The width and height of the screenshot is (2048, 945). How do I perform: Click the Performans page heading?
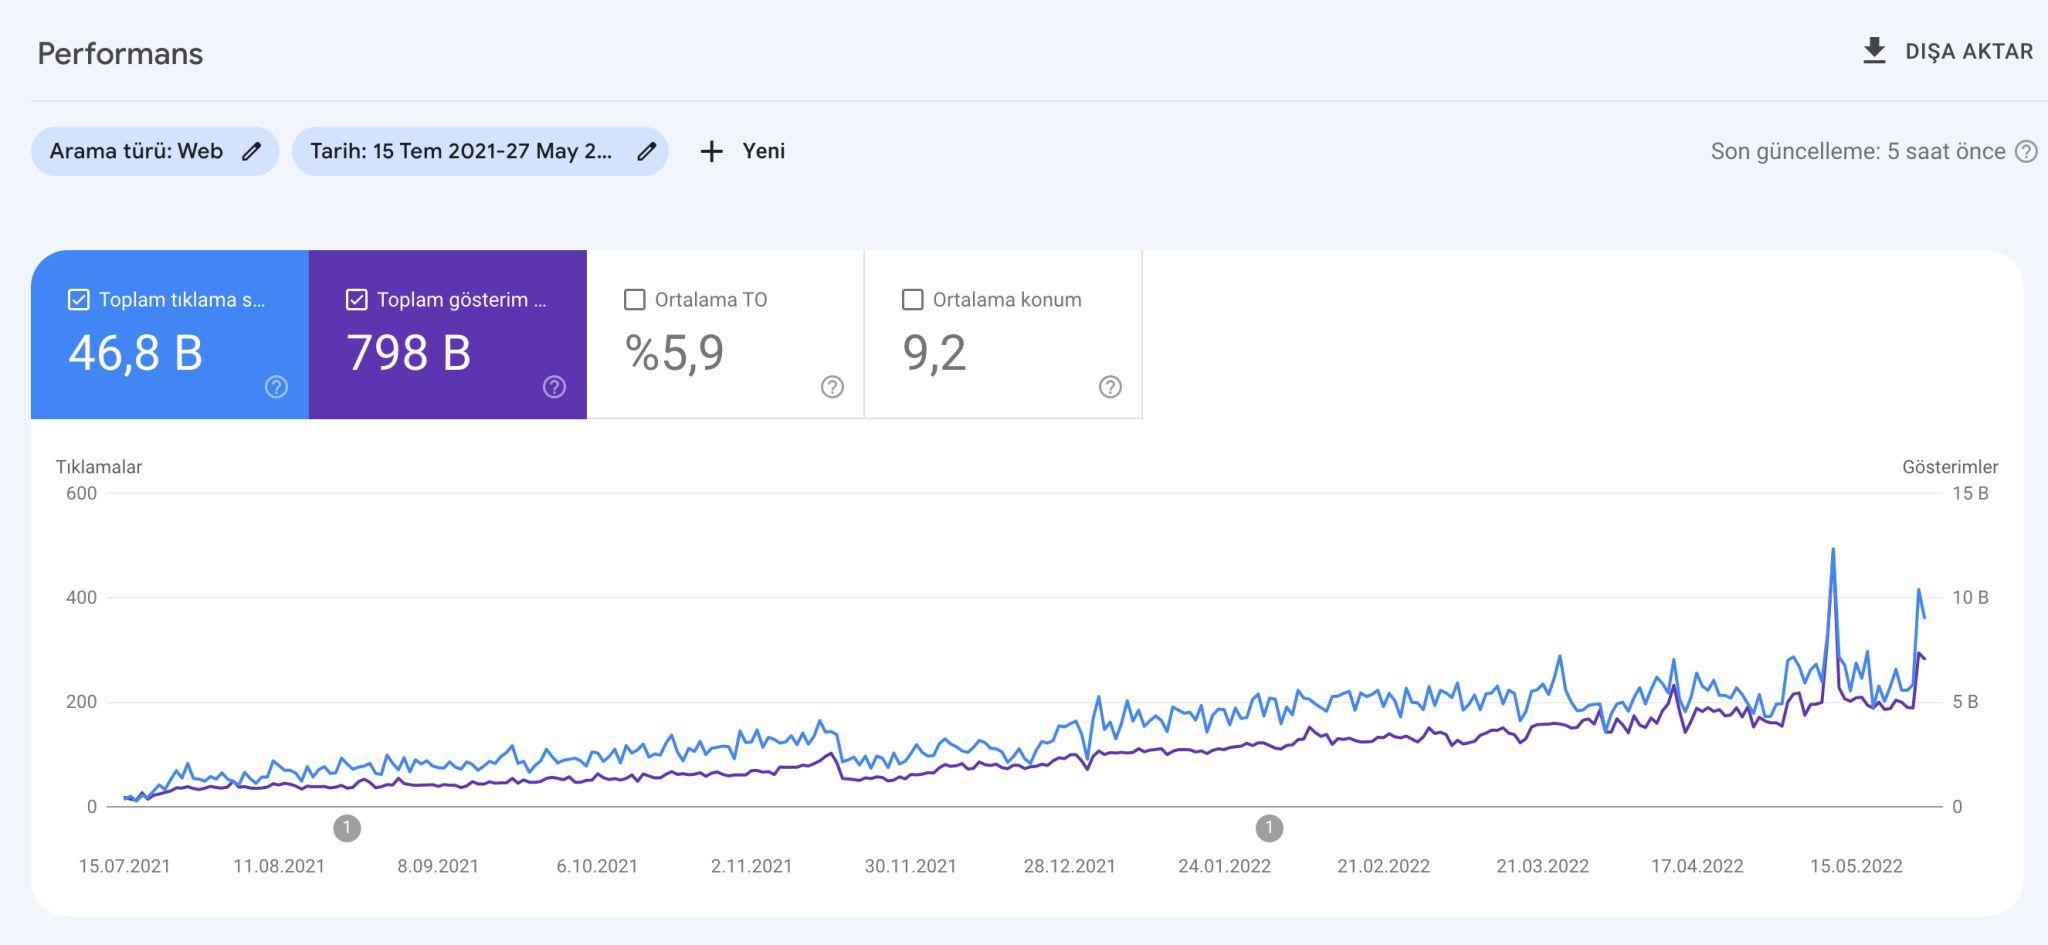coord(120,53)
